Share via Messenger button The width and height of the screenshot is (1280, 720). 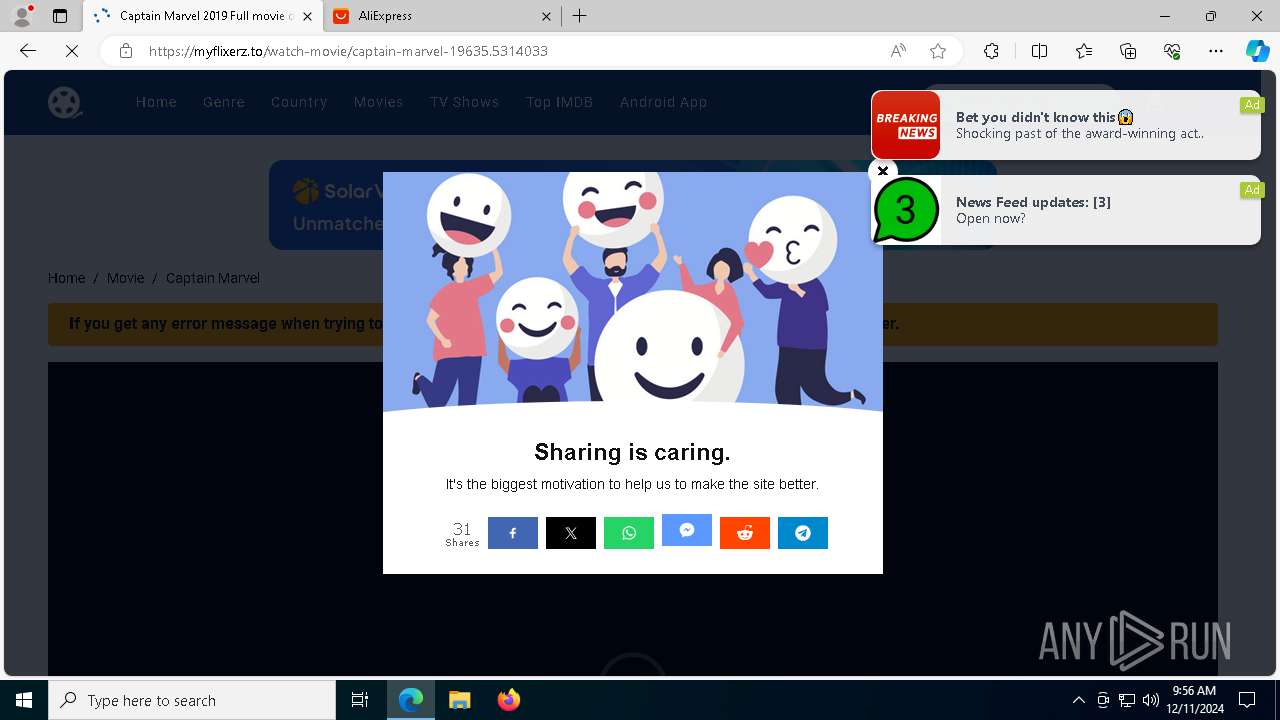click(687, 530)
